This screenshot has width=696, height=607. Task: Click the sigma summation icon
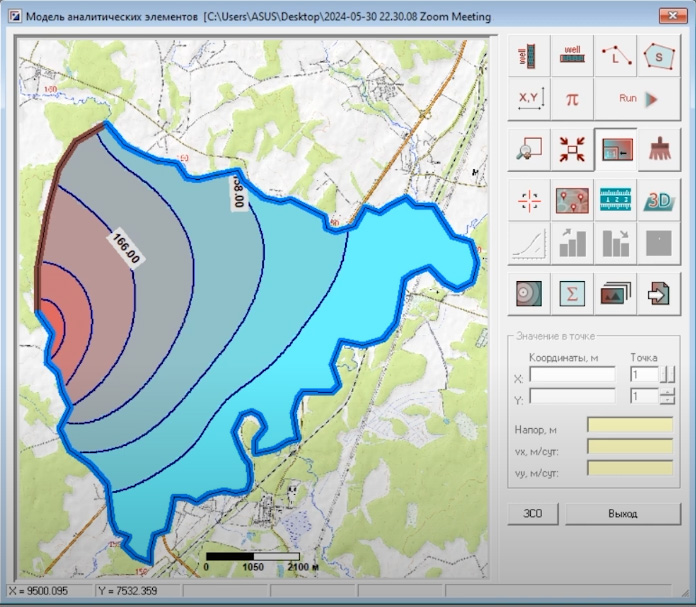point(572,294)
